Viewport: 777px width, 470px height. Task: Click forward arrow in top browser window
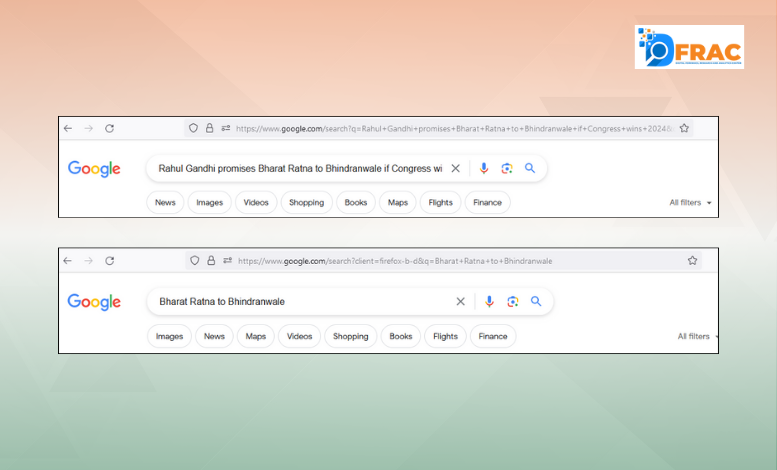pyautogui.click(x=89, y=128)
